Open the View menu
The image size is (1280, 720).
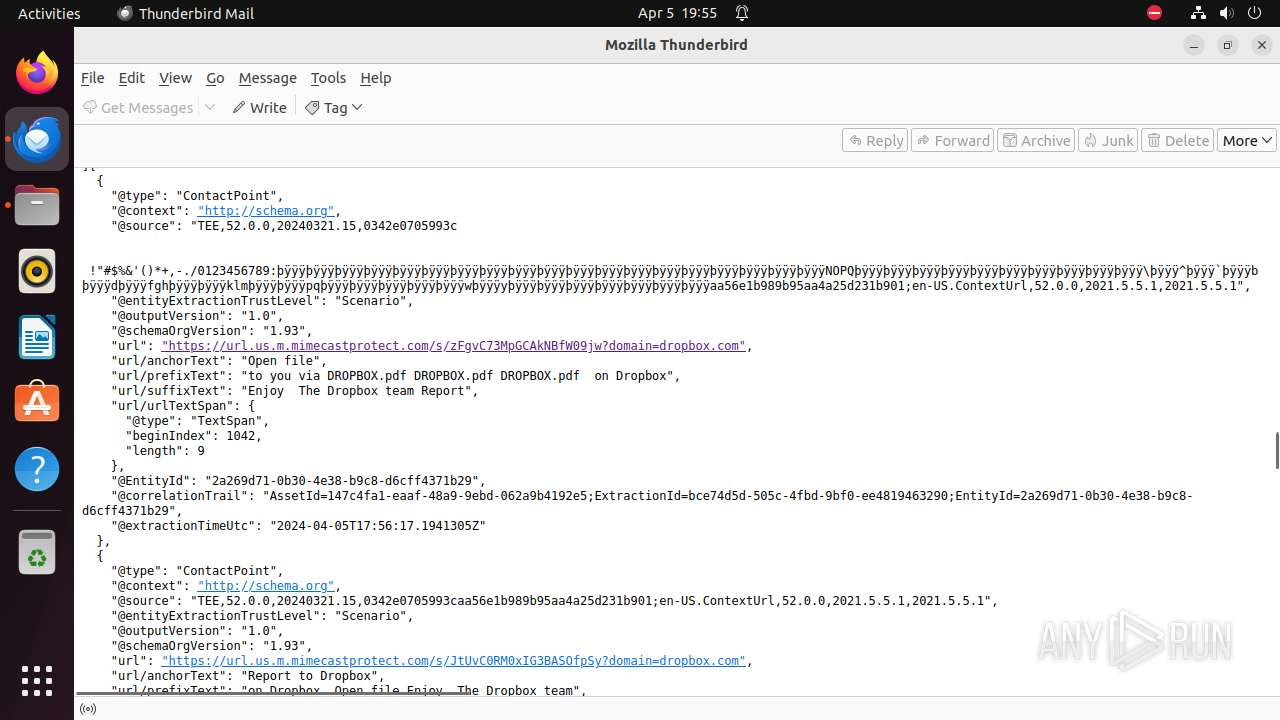[175, 78]
